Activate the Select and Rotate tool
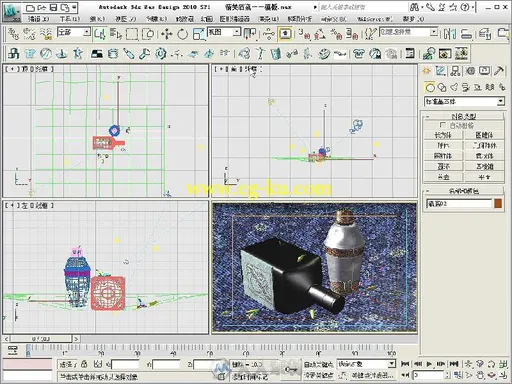This screenshot has height=384, width=512. [182, 34]
